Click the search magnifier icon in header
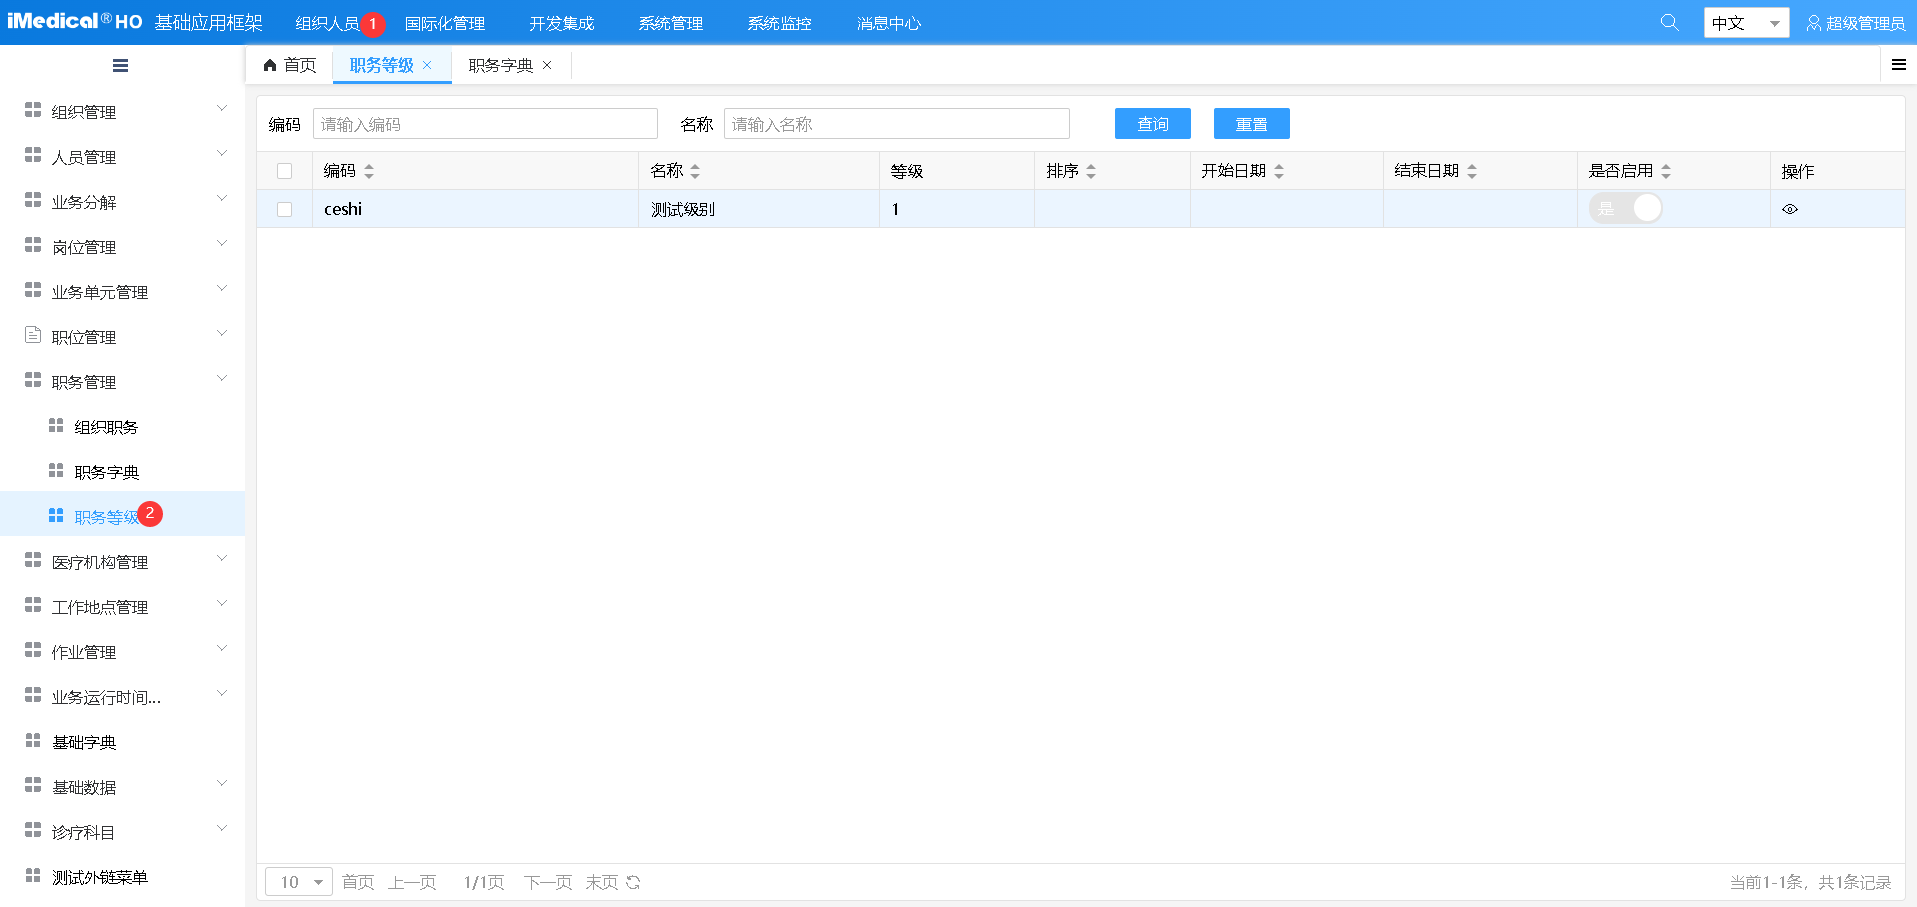 (1669, 22)
